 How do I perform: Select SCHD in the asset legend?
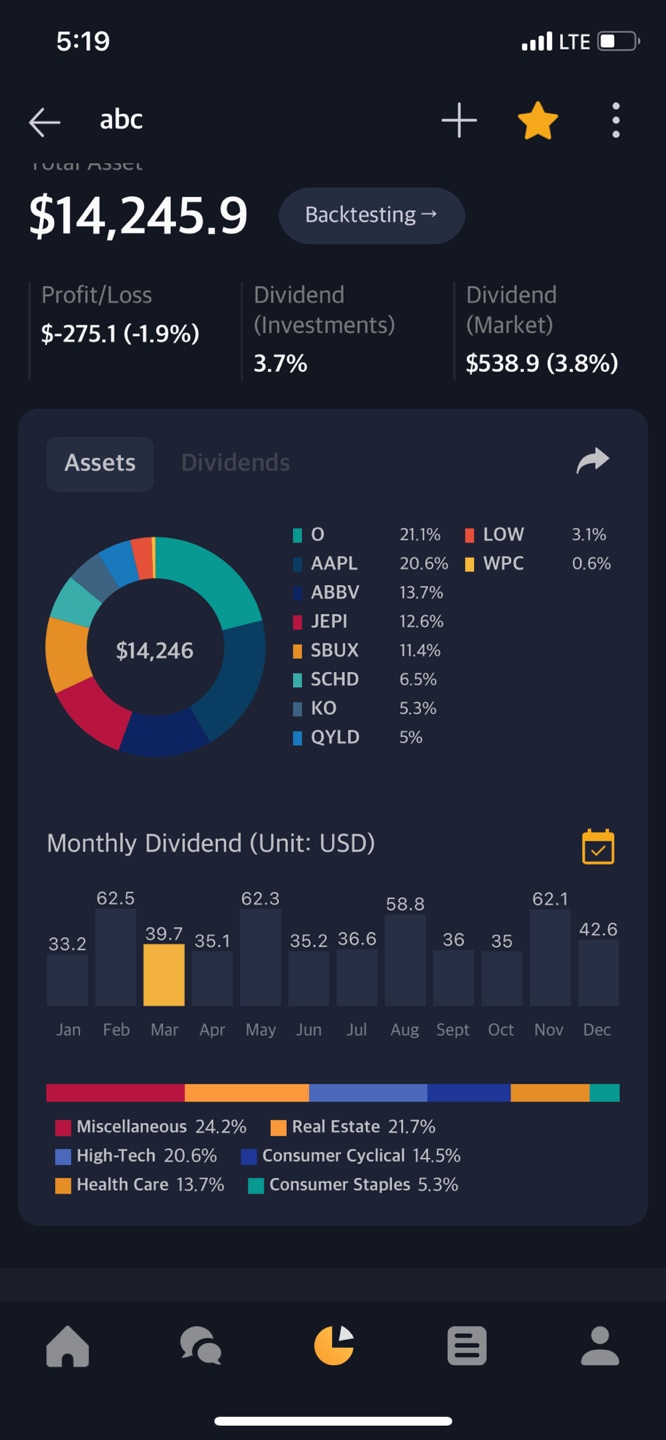pos(335,679)
